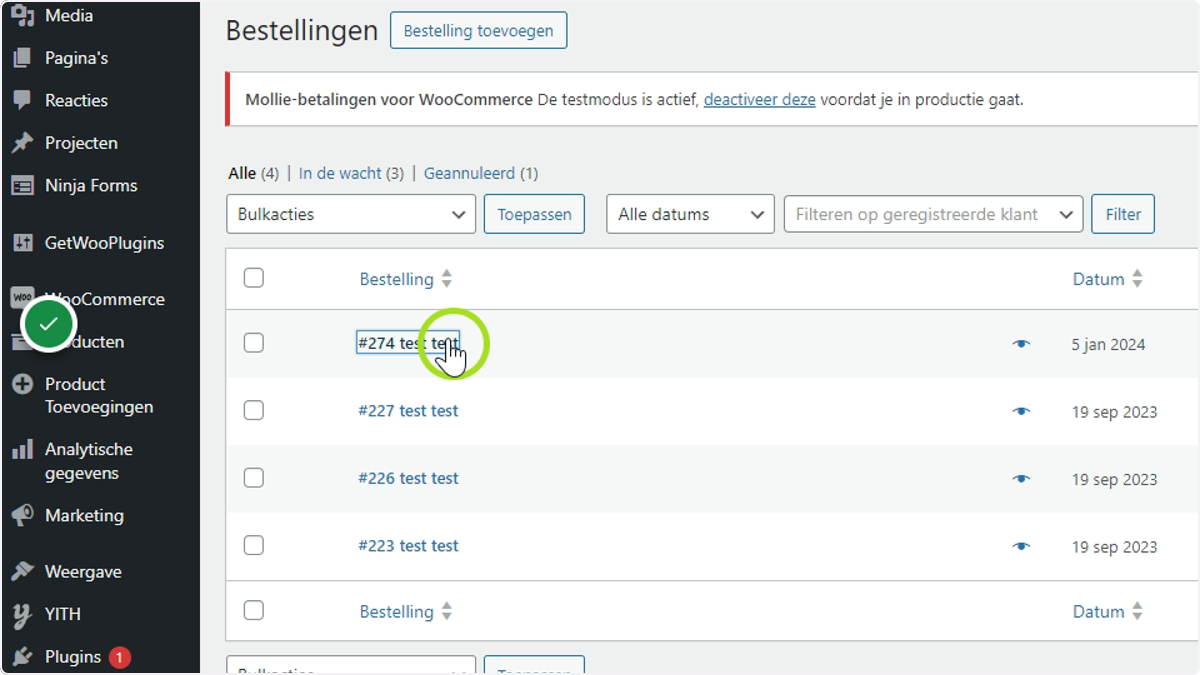Open order #274 test test
Screen dimensions: 1200x675
(x=408, y=343)
